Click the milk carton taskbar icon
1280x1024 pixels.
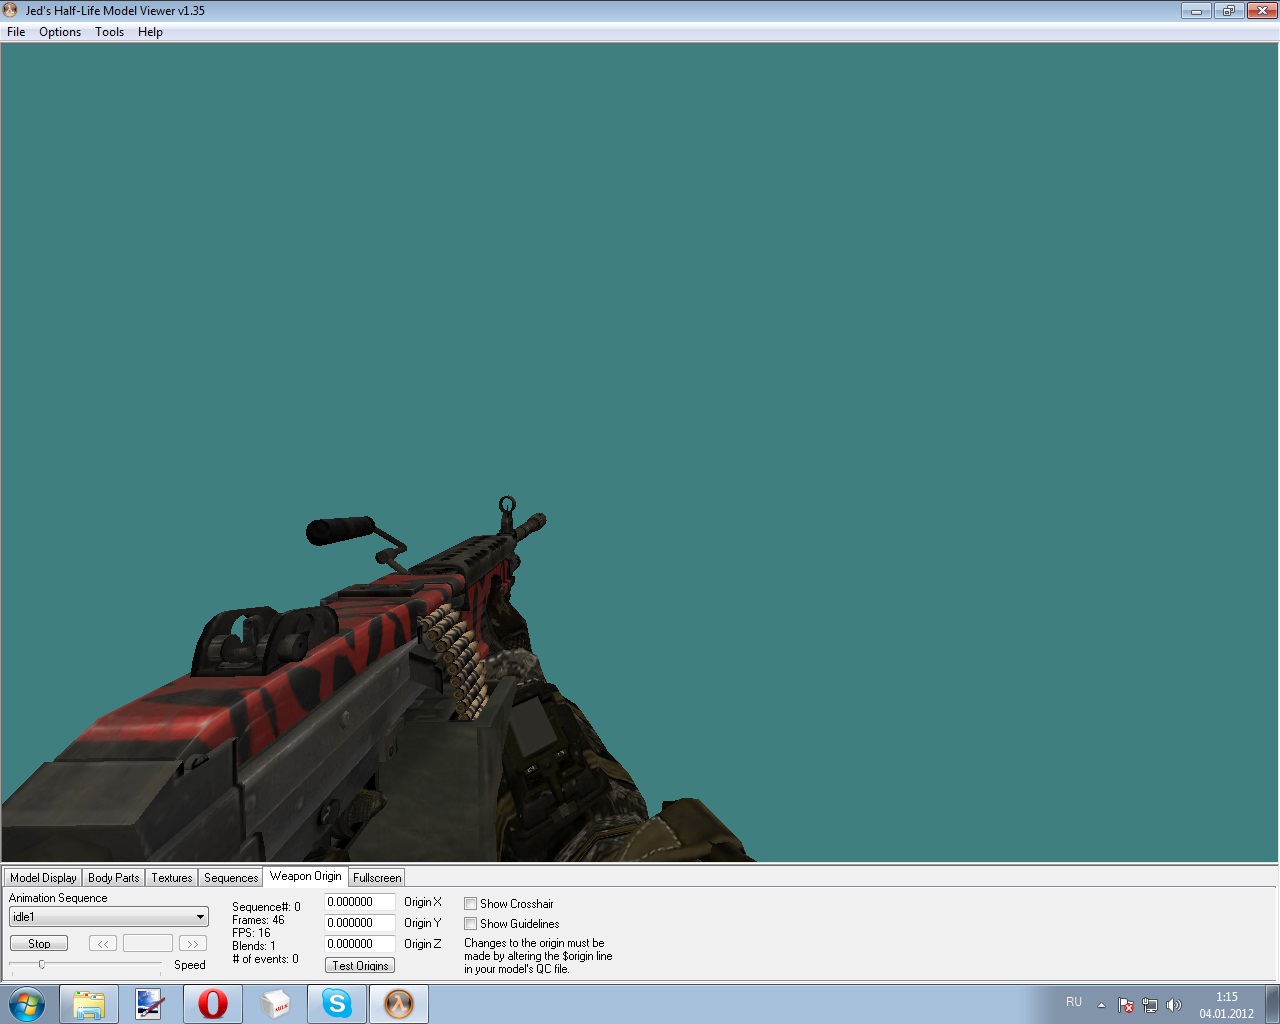pos(274,1004)
